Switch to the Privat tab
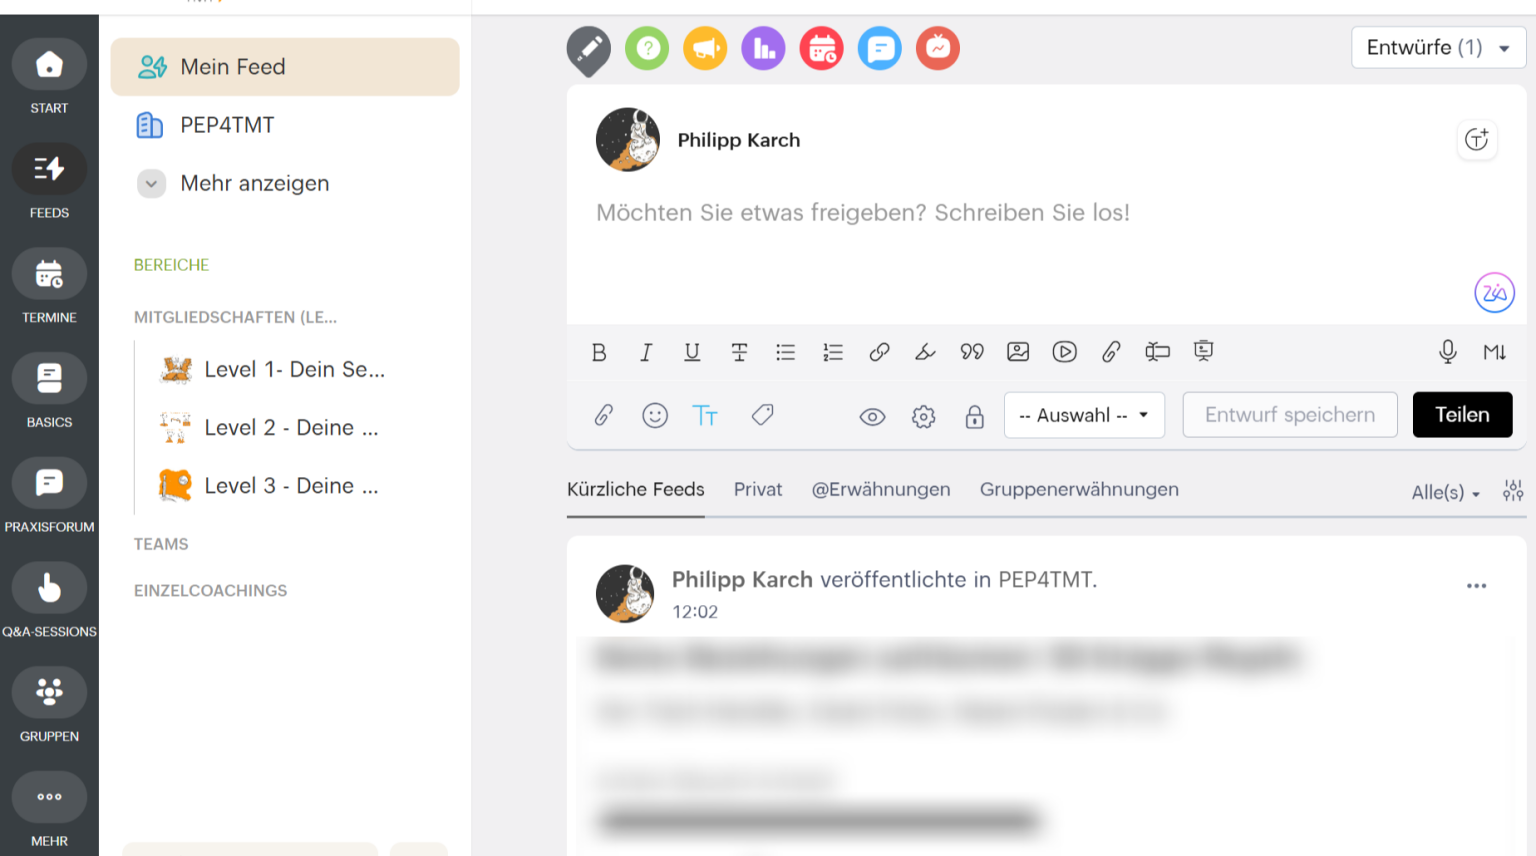 pos(758,489)
